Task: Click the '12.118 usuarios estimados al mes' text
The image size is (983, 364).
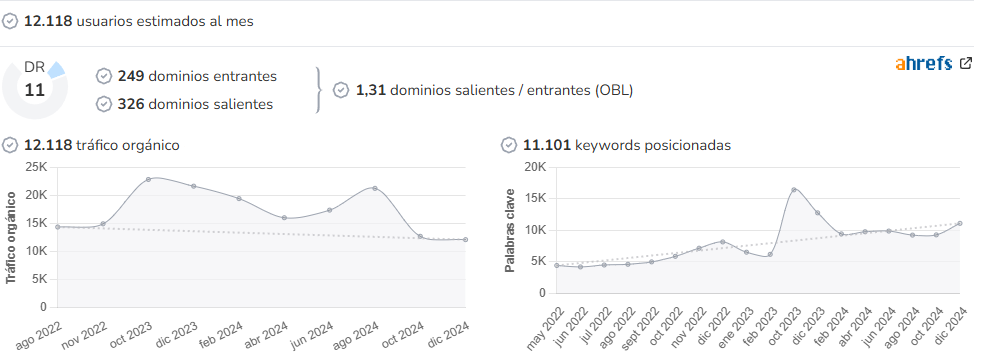Action: coord(139,21)
